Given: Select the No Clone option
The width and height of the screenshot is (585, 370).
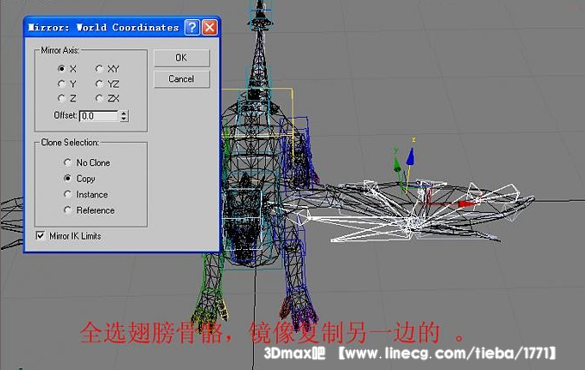Looking at the screenshot, I should [67, 162].
